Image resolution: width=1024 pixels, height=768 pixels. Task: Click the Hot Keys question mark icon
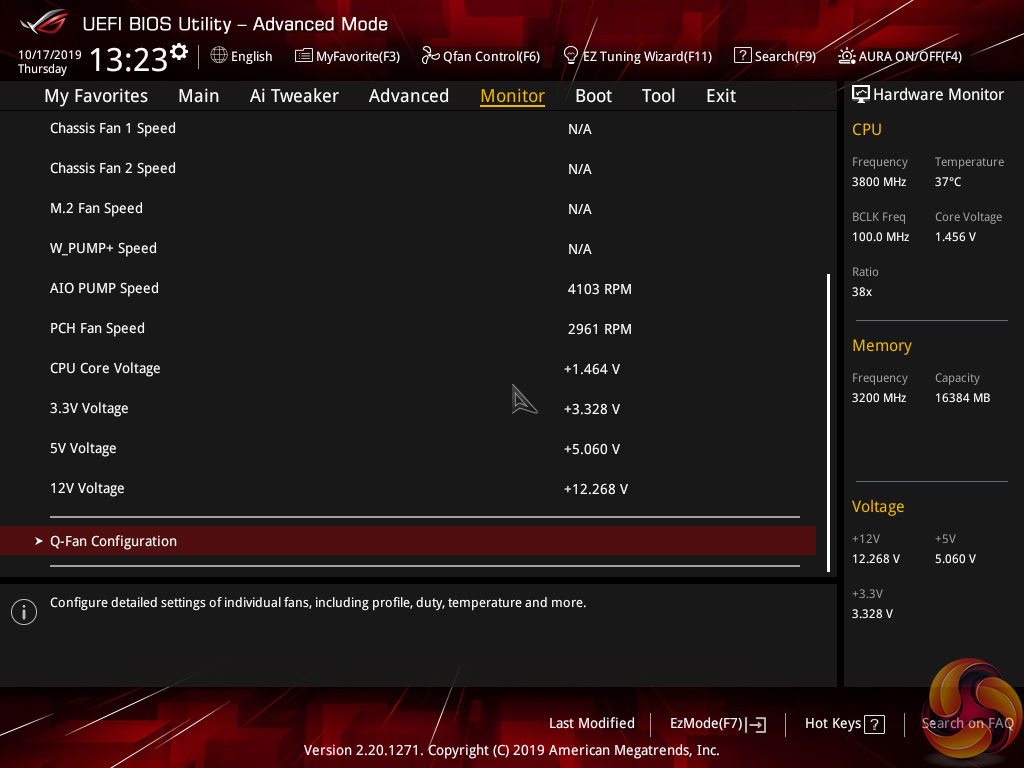[874, 724]
